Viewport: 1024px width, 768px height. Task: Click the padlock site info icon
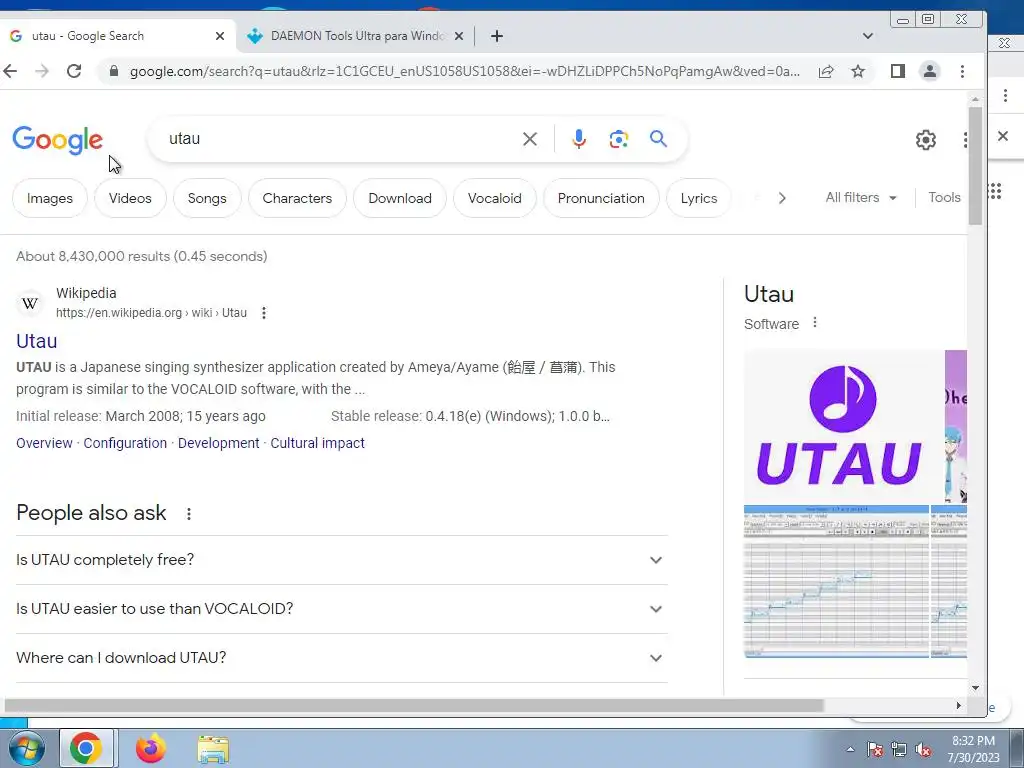point(114,71)
